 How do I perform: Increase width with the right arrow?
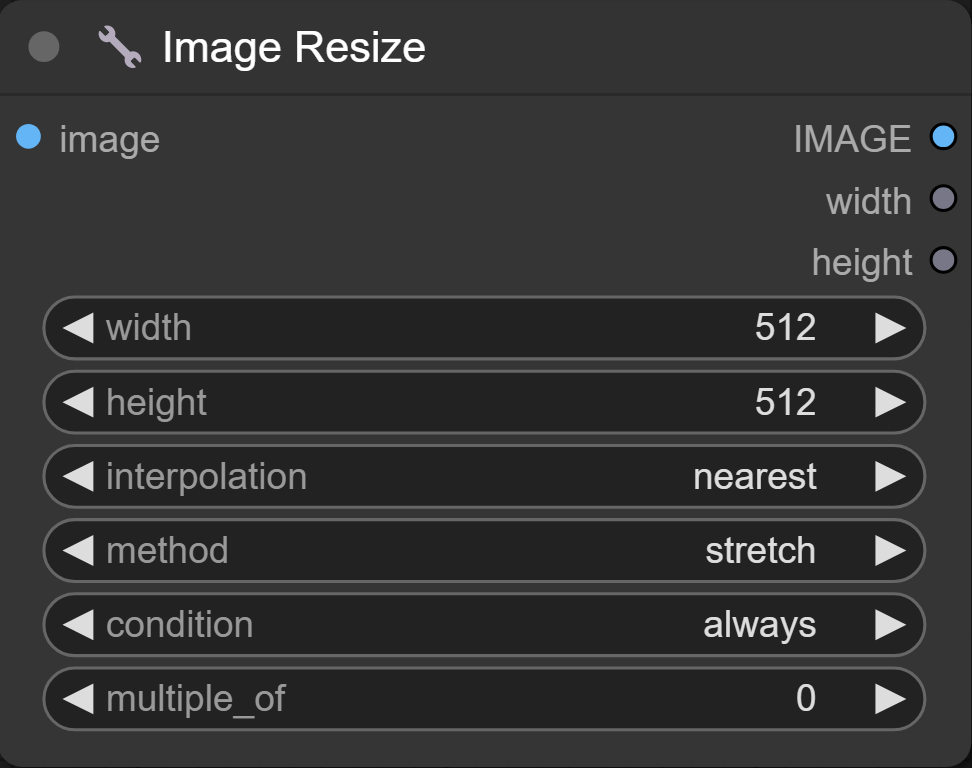(890, 328)
